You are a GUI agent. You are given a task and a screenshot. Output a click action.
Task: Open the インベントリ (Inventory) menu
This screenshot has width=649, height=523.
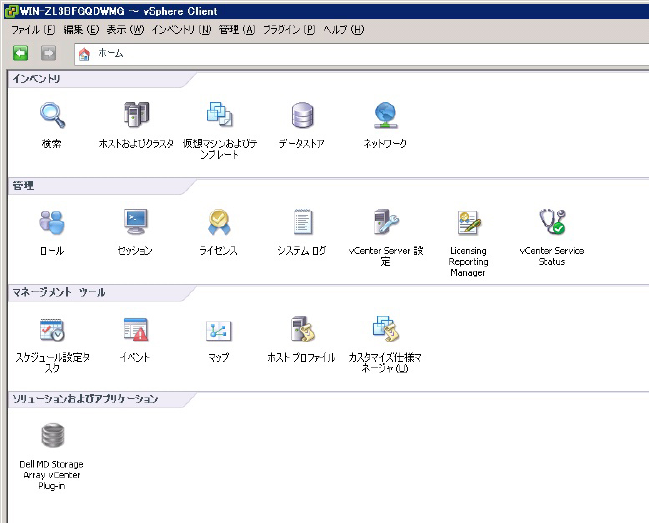pyautogui.click(x=181, y=30)
